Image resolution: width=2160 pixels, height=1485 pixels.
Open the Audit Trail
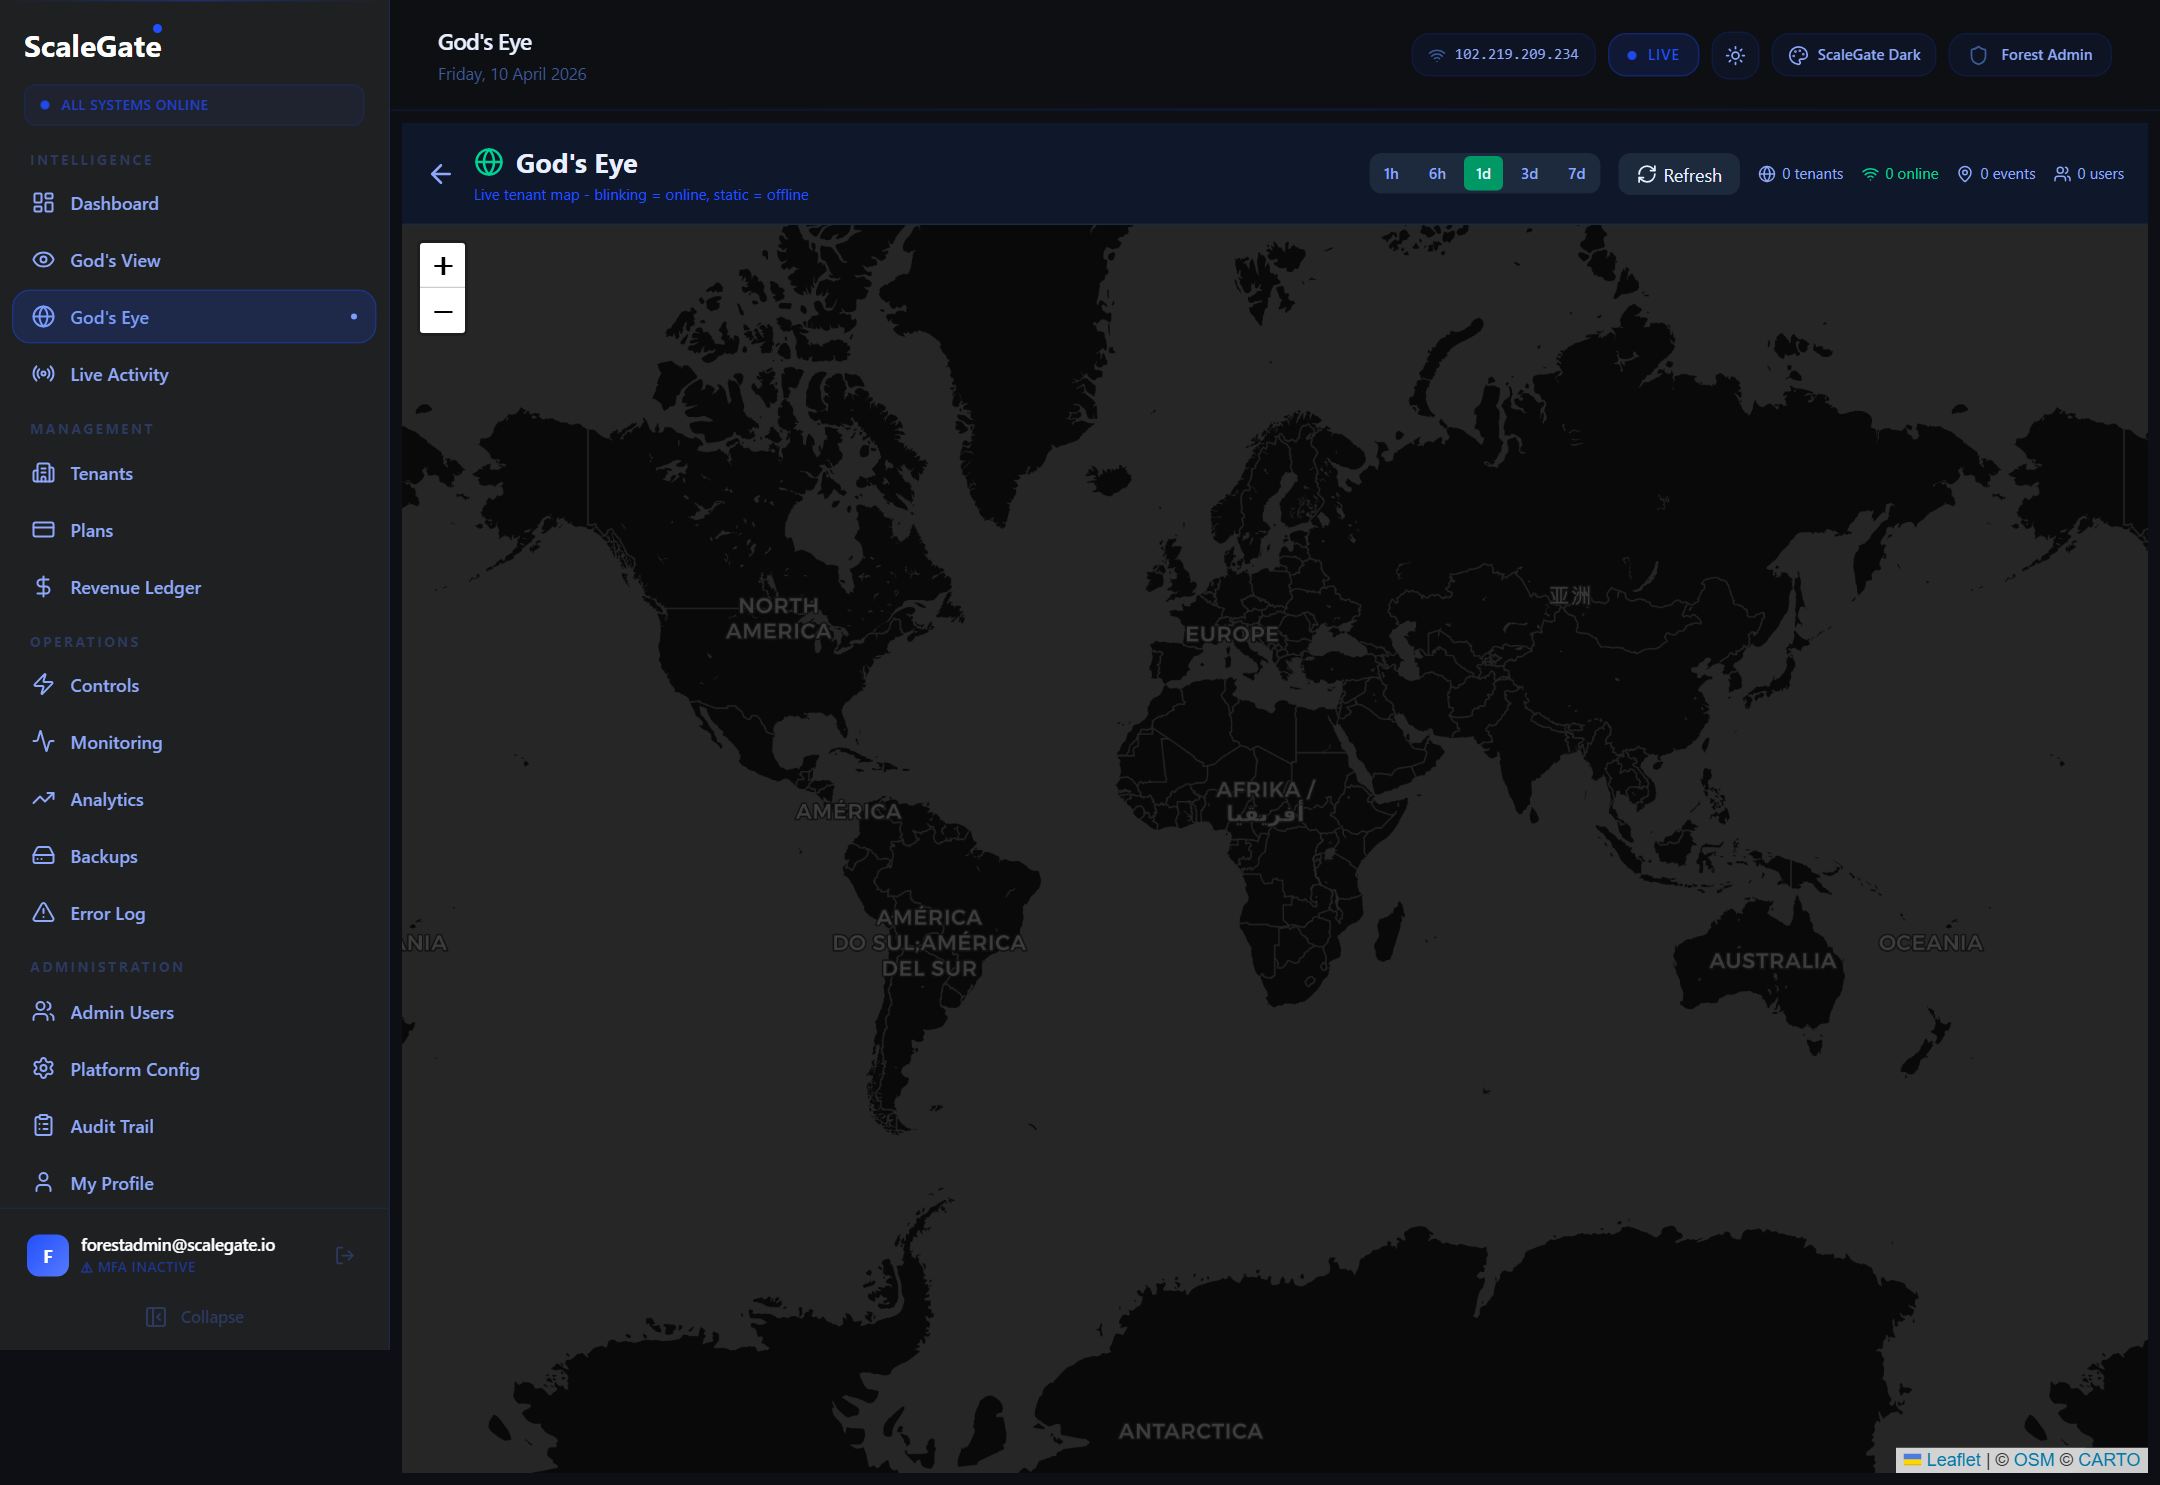112,1125
